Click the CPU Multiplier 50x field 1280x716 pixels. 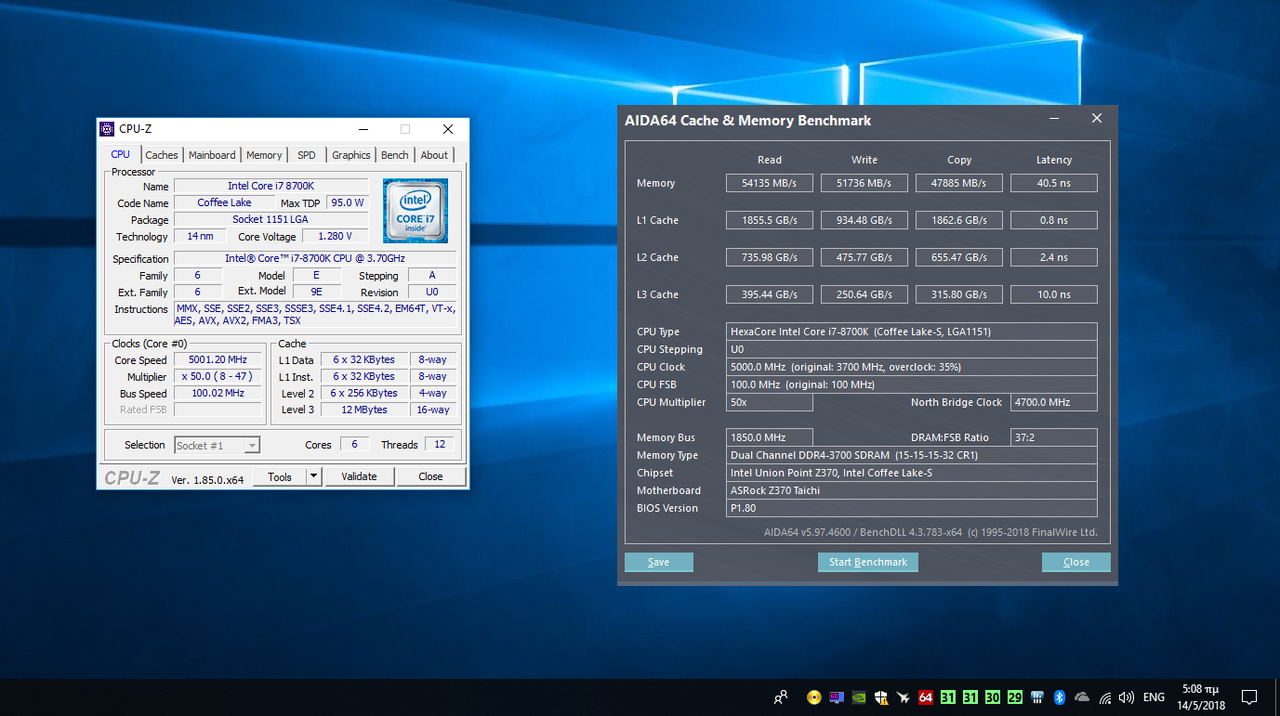point(770,402)
